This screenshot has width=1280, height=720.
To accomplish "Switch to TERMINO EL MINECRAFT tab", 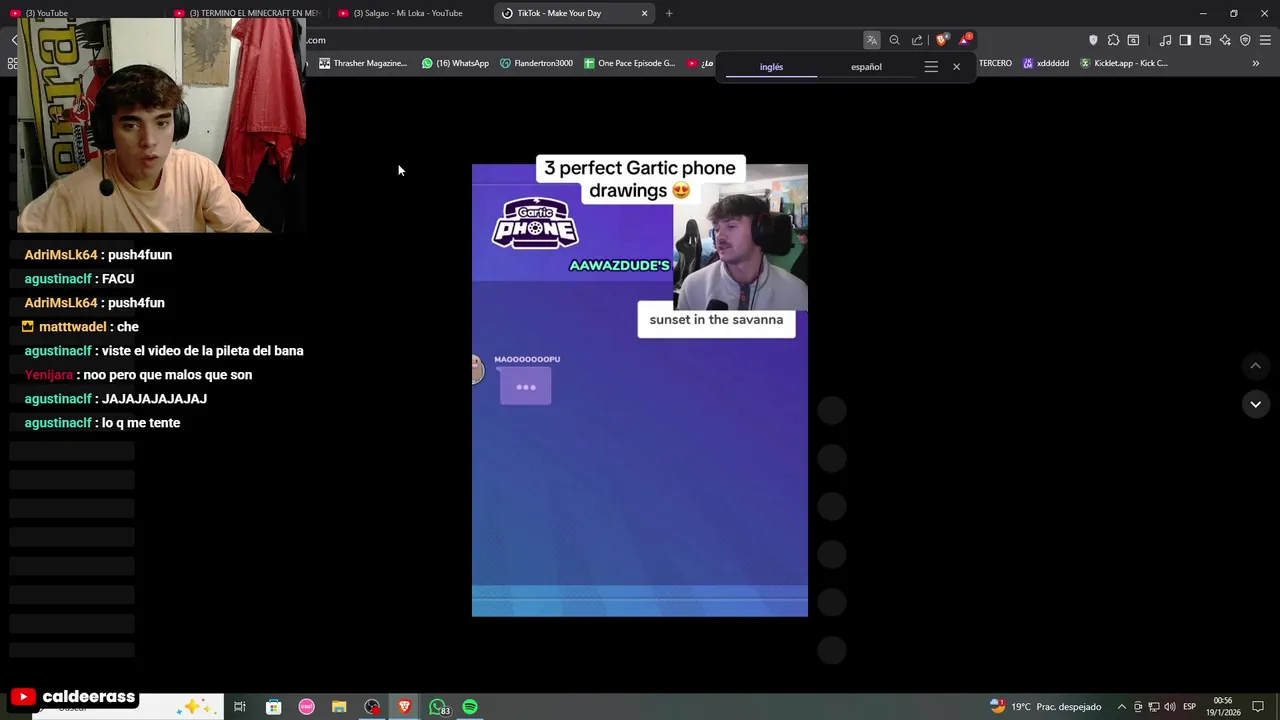I will pos(245,13).
